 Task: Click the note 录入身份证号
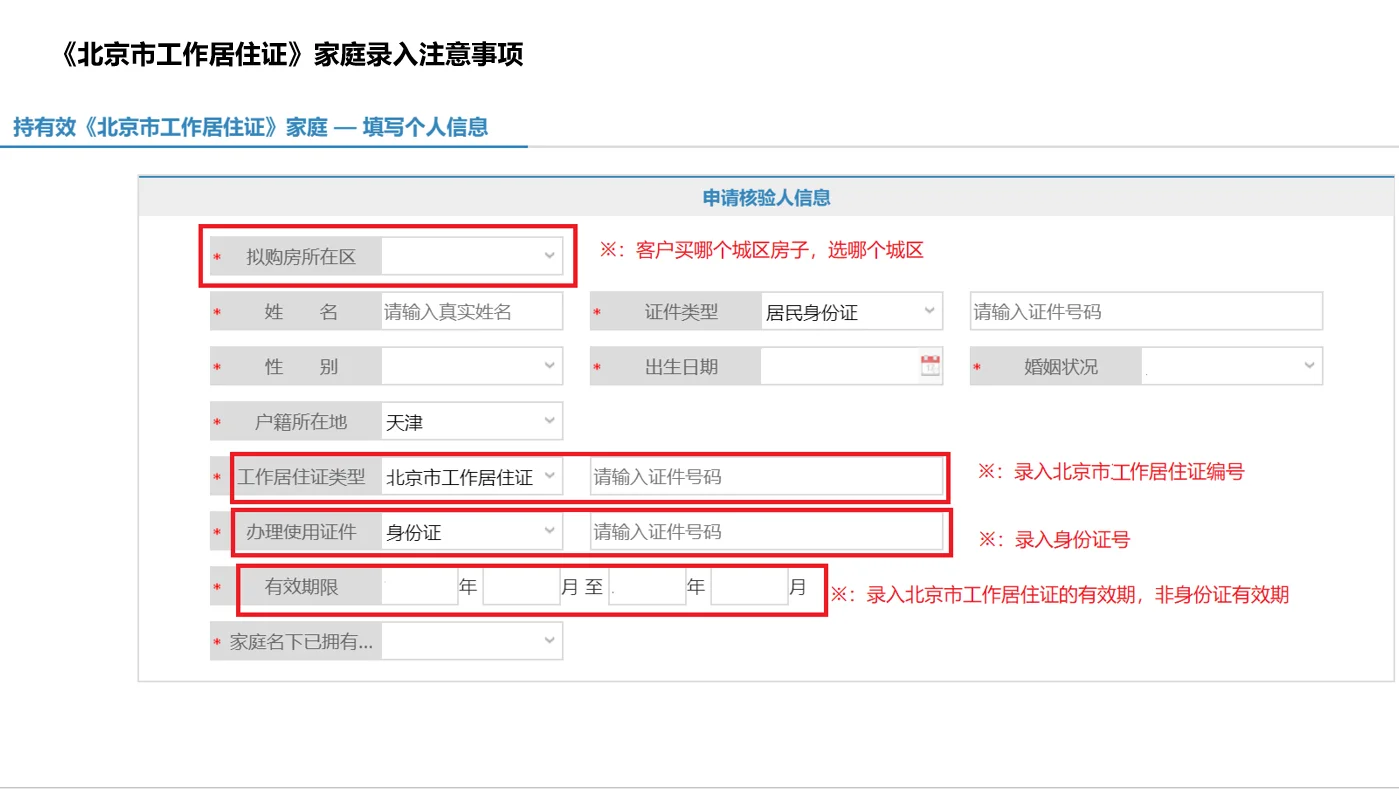pos(1054,540)
